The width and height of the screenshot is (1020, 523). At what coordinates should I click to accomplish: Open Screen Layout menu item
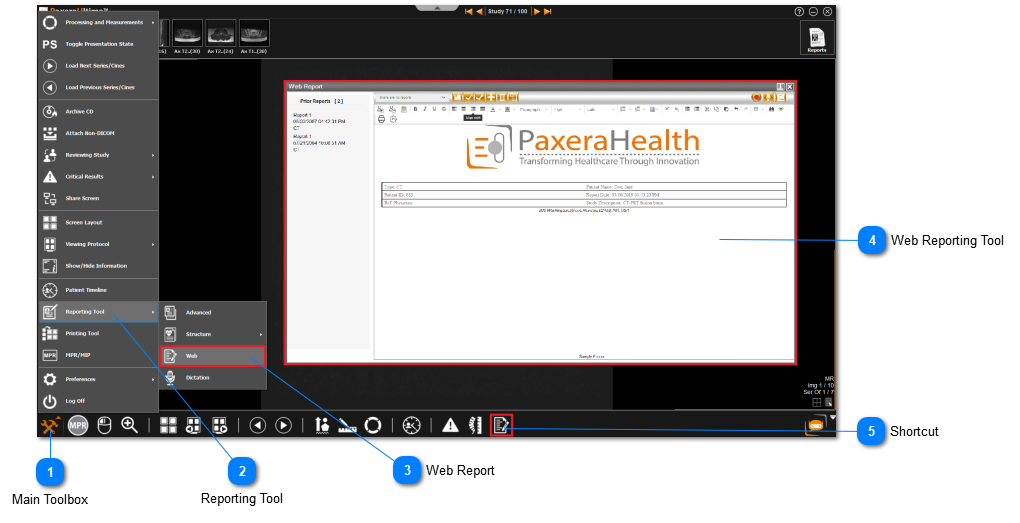click(x=98, y=222)
